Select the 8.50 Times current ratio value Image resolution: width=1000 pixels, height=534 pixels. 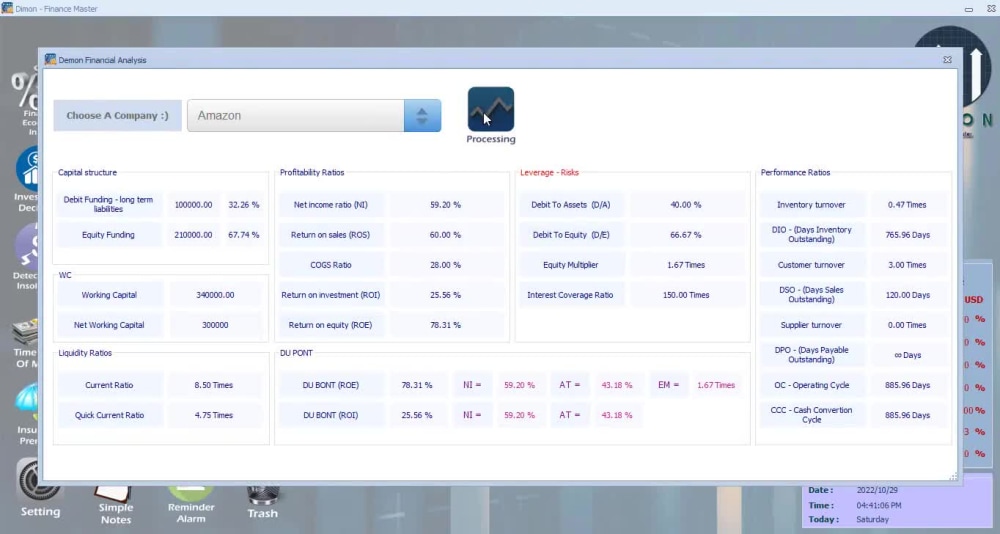[x=214, y=385]
